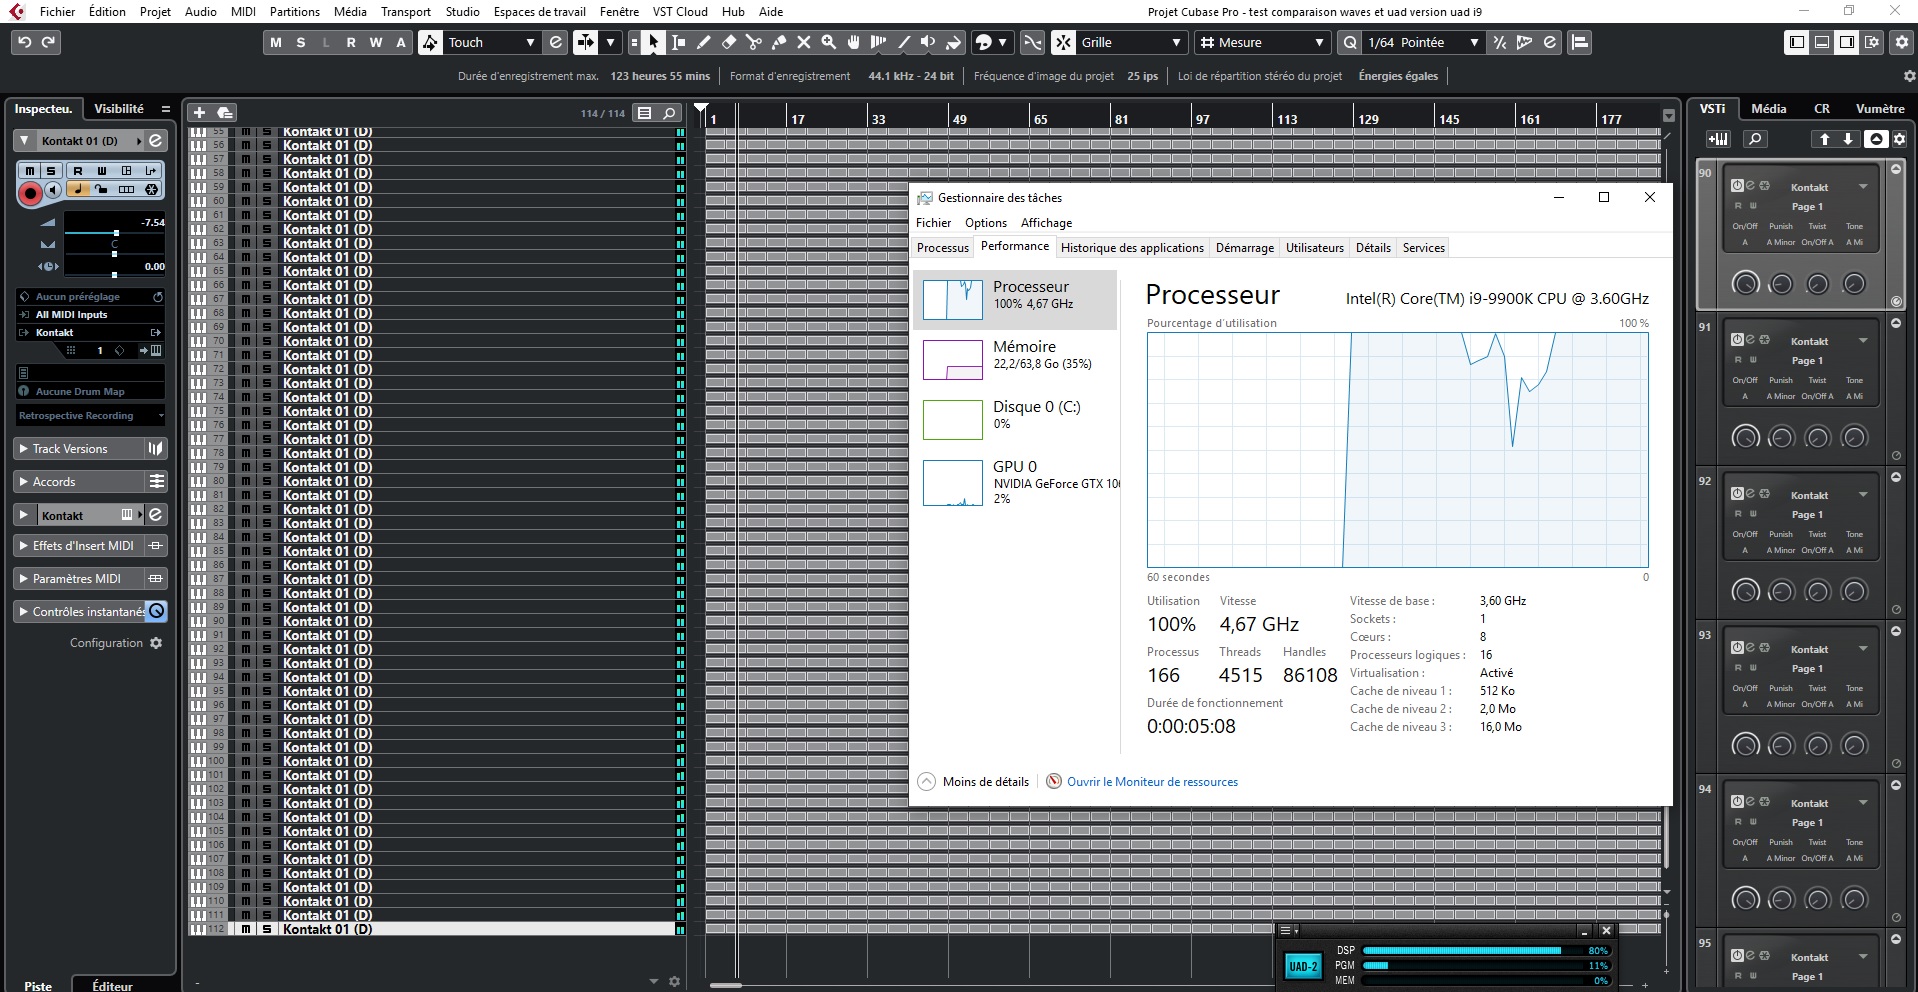Switch to the Performance tab in Gestionnaire des tâches
The height and width of the screenshot is (992, 1918).
[x=1016, y=246]
